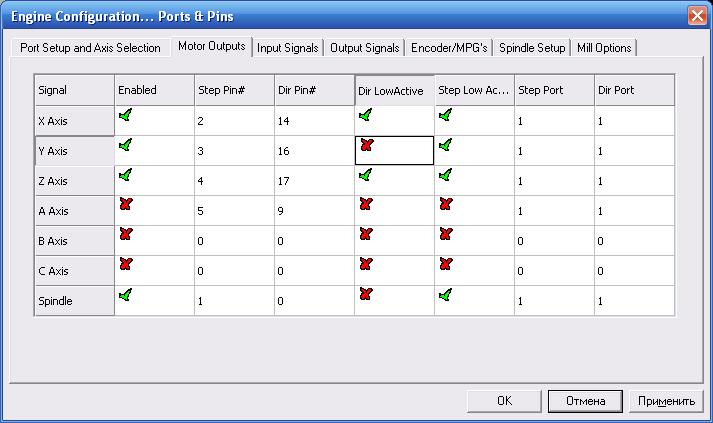
Task: Select the X Axis Step Pin# cell
Action: click(234, 120)
